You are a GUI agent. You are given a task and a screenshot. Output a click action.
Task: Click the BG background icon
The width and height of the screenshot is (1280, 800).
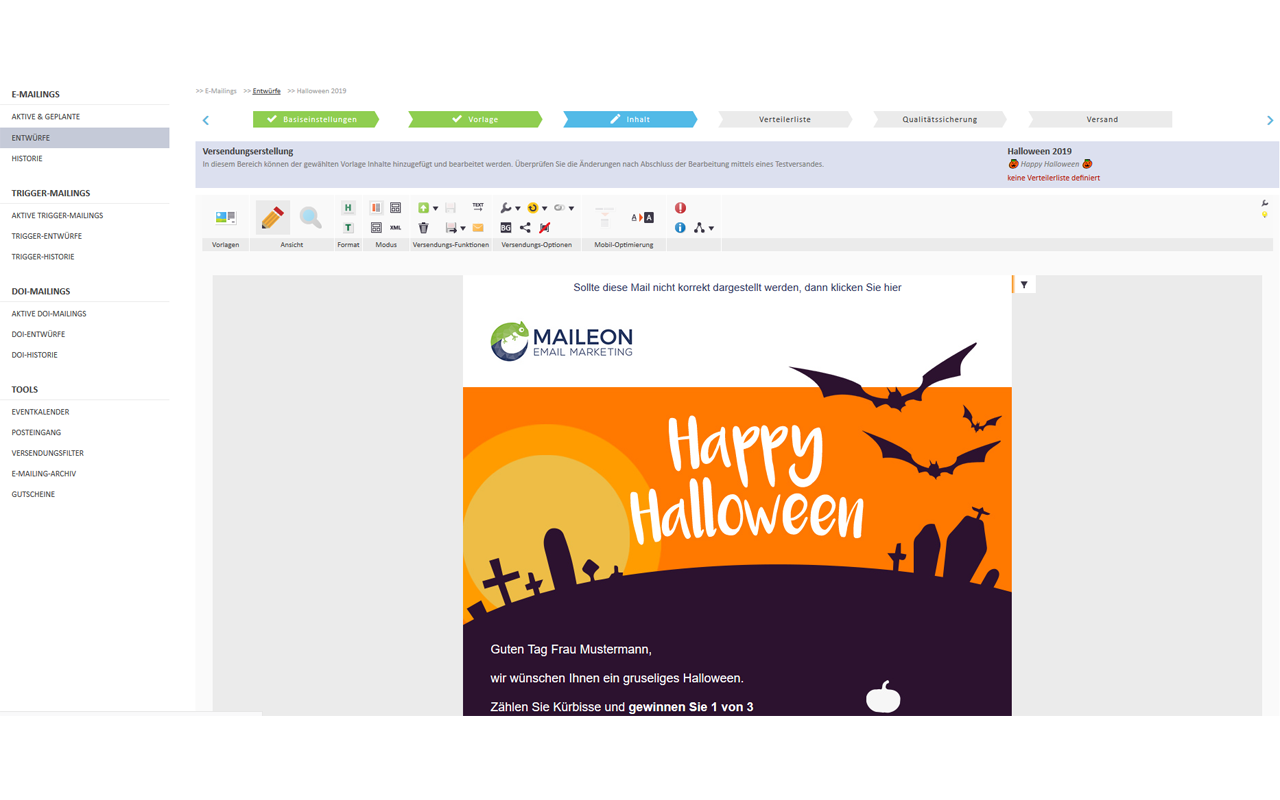click(x=506, y=228)
